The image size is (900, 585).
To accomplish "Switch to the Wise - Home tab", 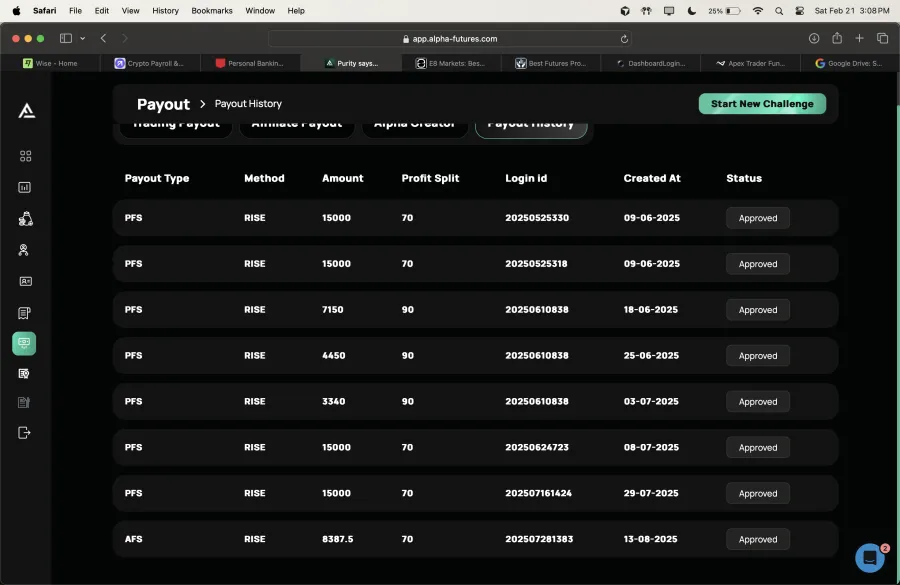I will point(51,63).
